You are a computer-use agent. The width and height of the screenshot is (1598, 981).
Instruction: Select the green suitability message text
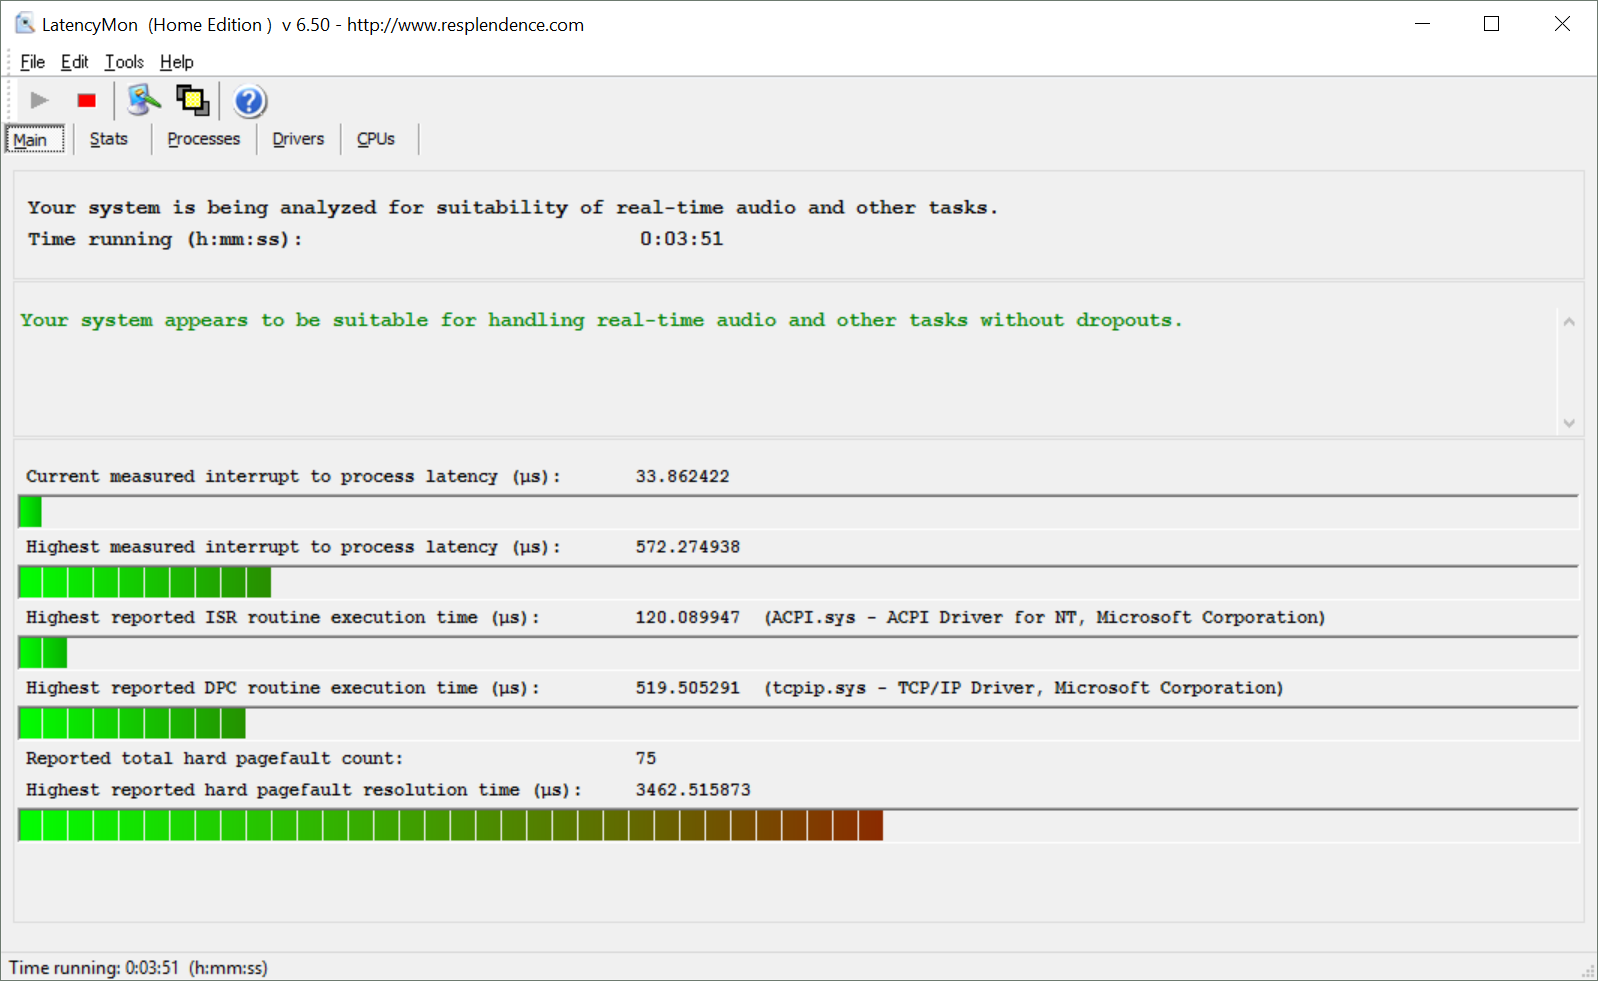[x=601, y=320]
